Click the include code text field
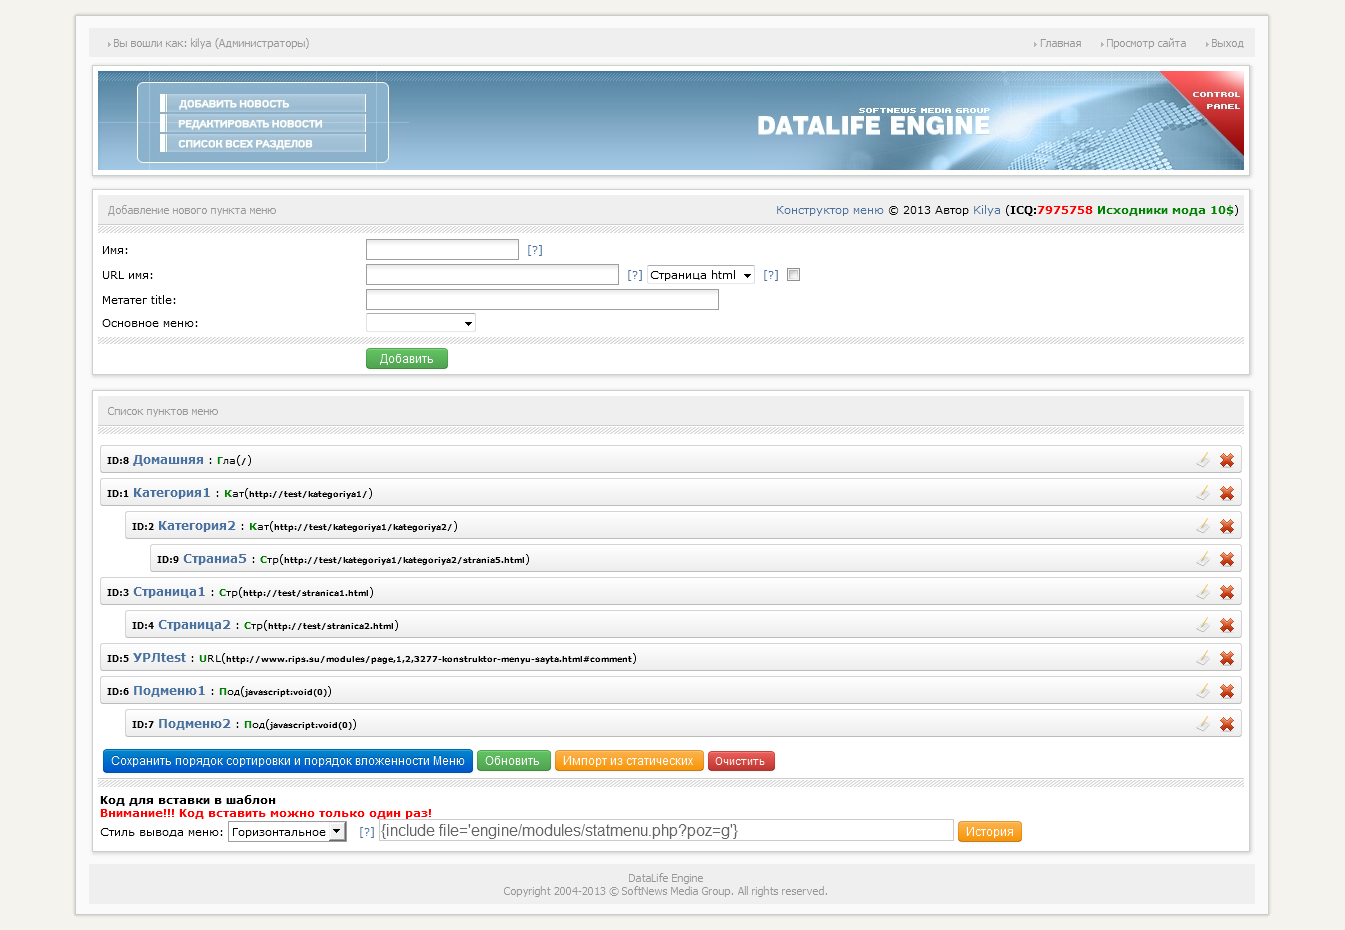This screenshot has width=1345, height=930. [666, 831]
